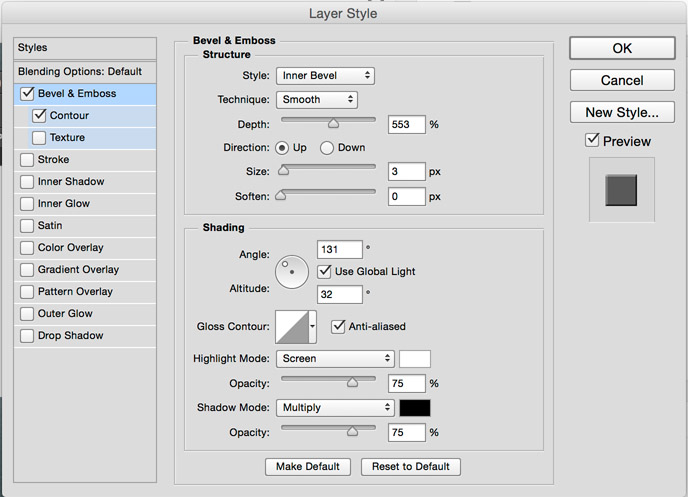The width and height of the screenshot is (688, 497).
Task: Uncheck the Bevel & Emboss checkbox
Action: (27, 93)
